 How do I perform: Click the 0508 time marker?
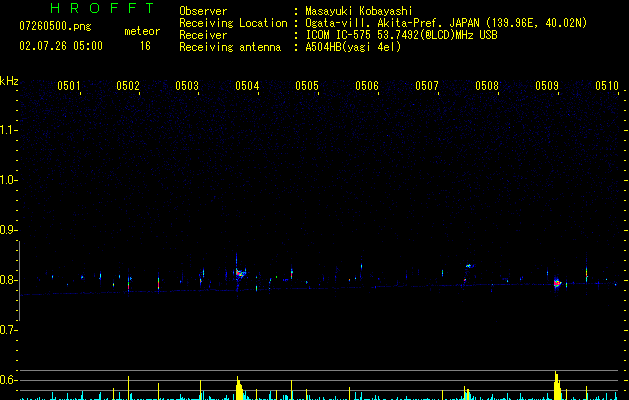click(487, 86)
